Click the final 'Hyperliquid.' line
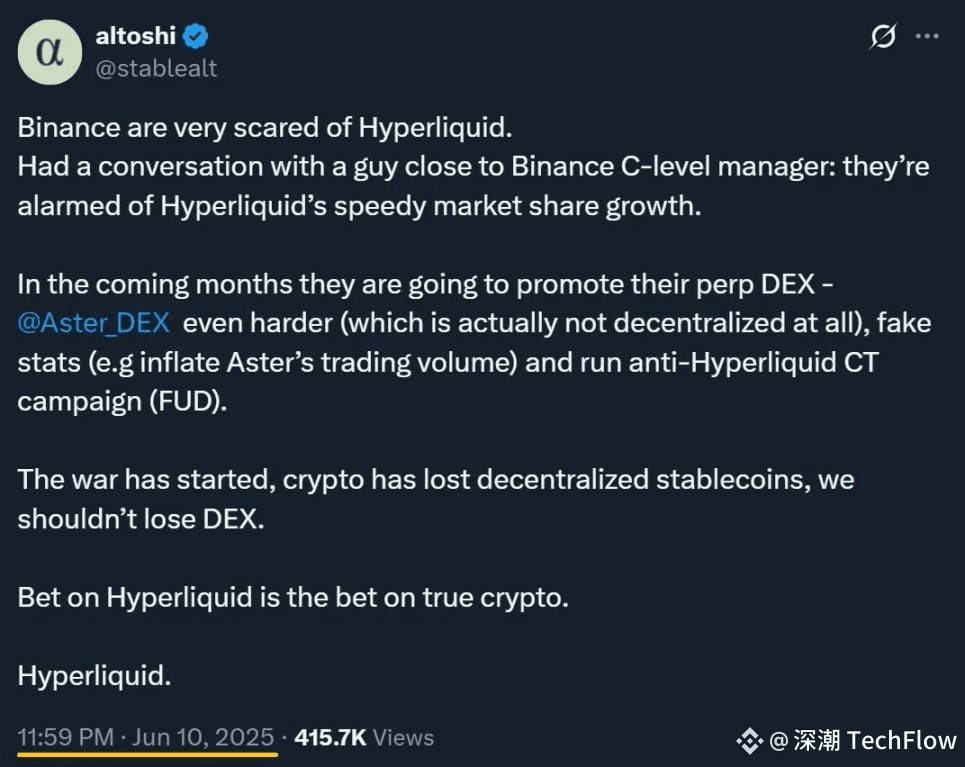Viewport: 965px width, 767px height. [94, 676]
